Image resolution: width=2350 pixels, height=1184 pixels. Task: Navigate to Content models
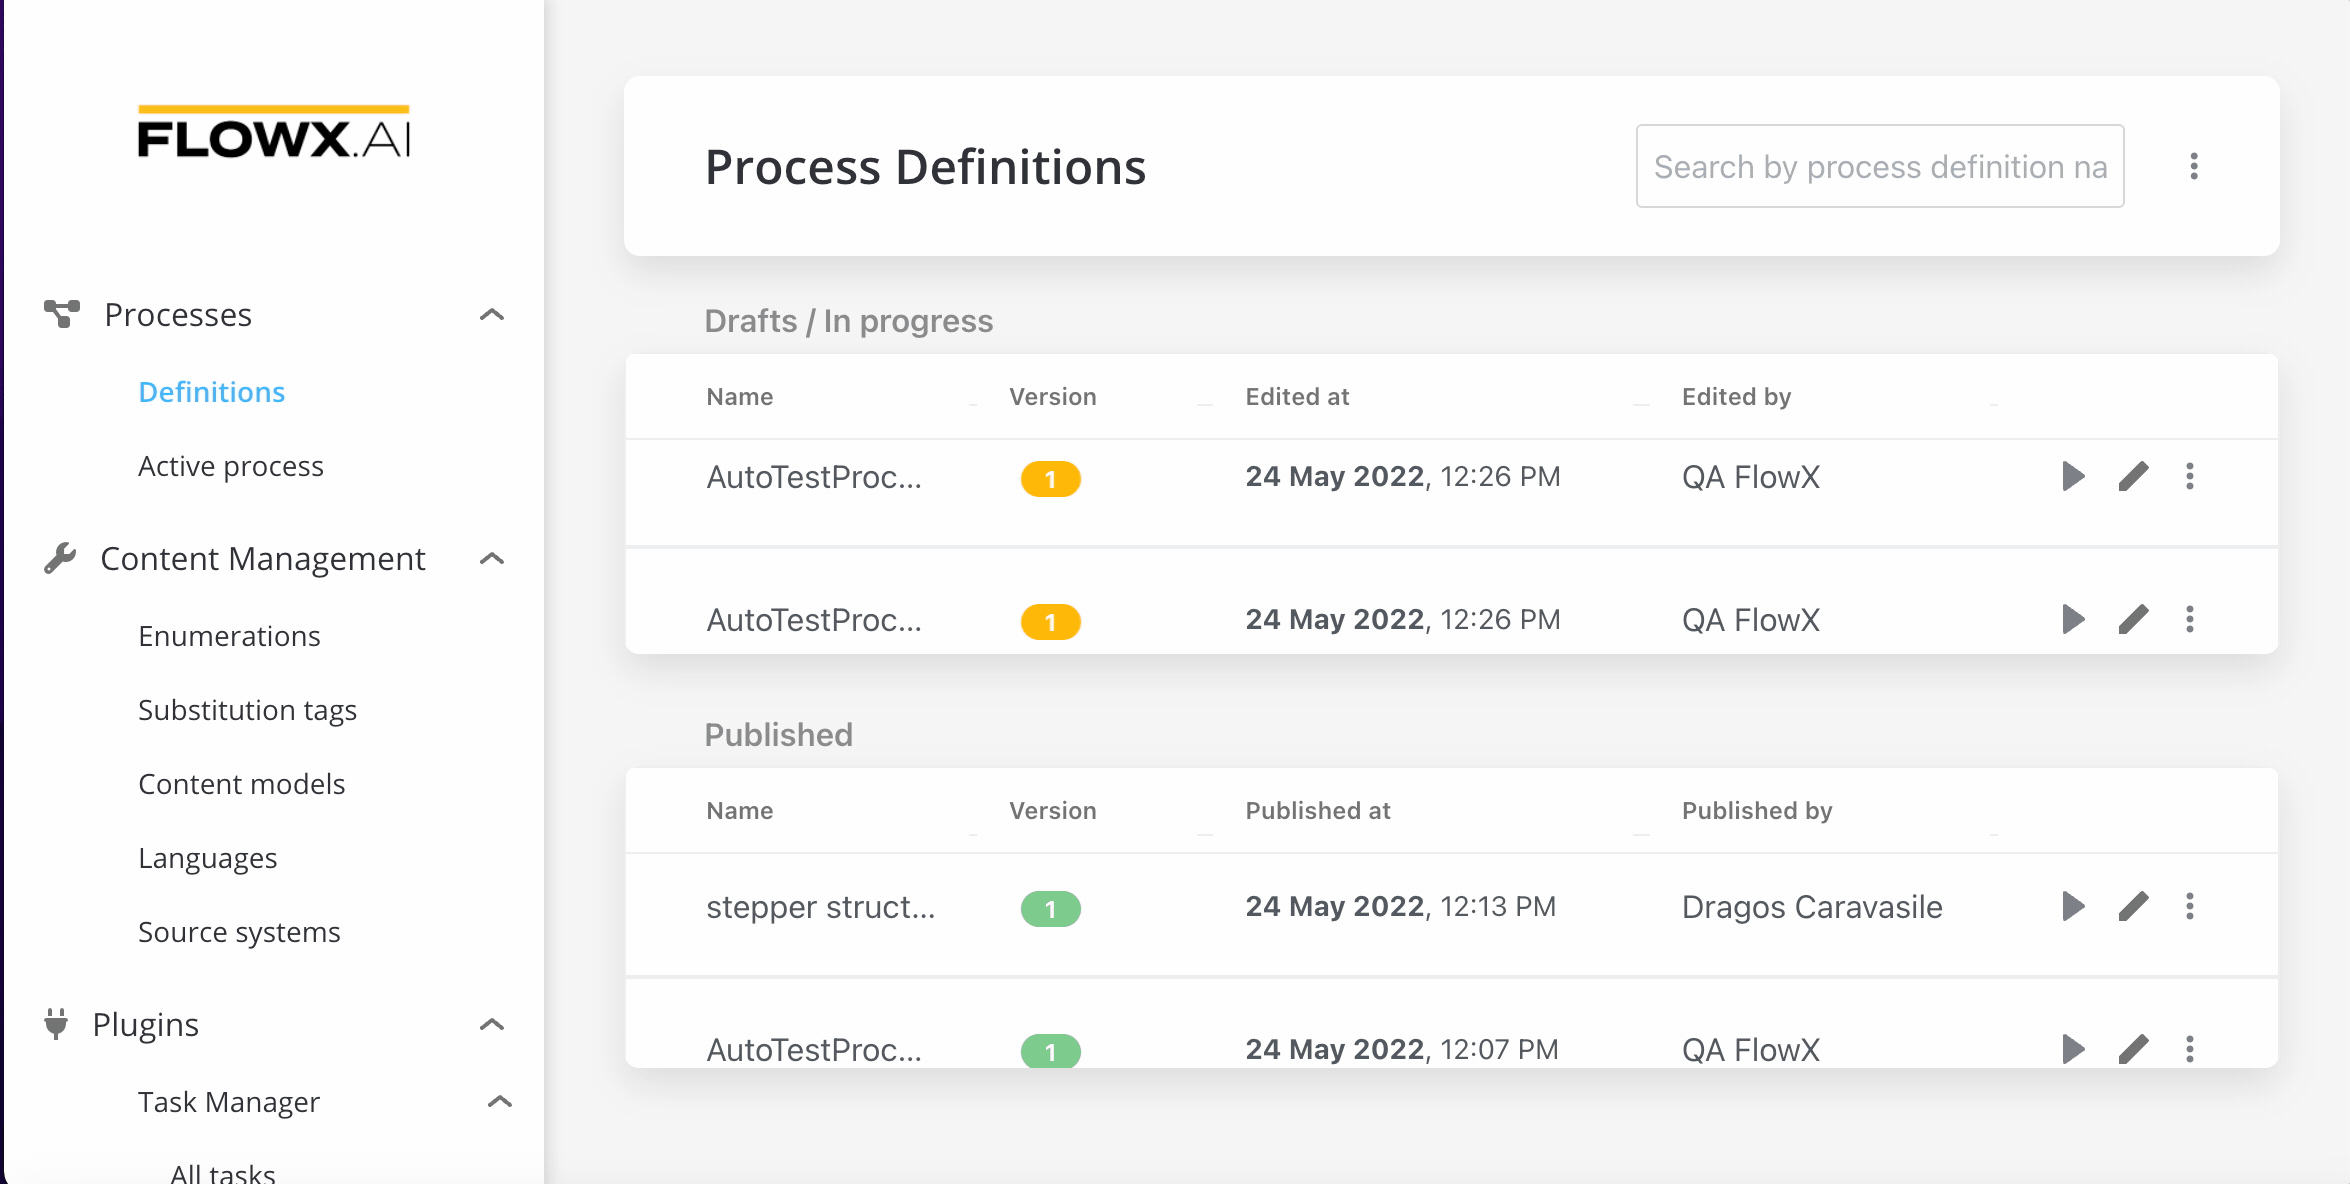coord(241,784)
